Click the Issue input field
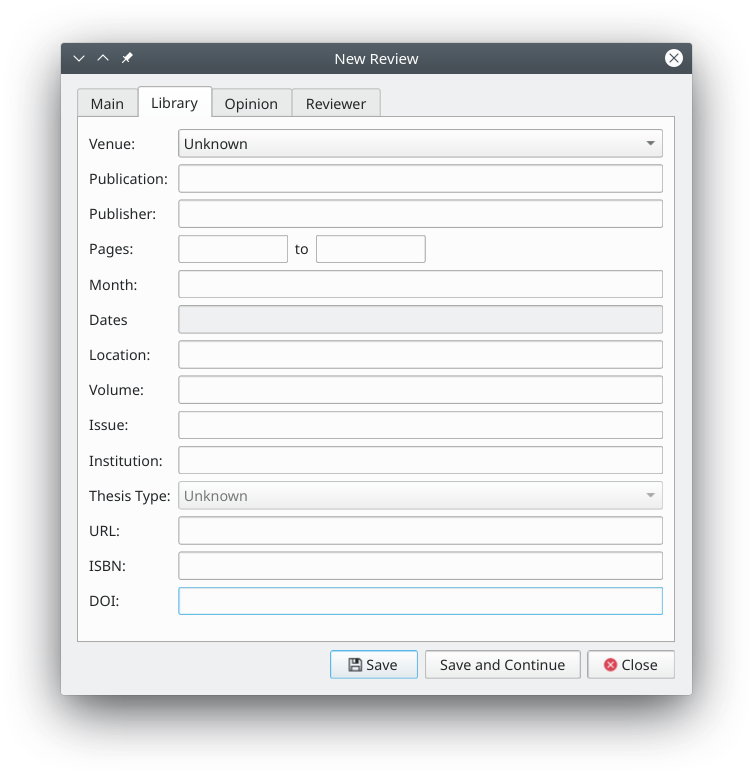Image resolution: width=753 pixels, height=774 pixels. [420, 425]
